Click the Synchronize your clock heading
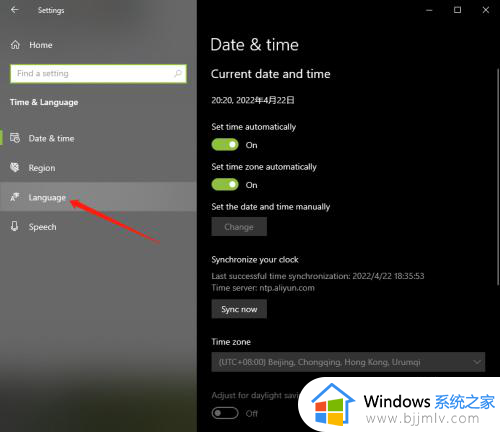The width and height of the screenshot is (500, 432). pos(255,260)
